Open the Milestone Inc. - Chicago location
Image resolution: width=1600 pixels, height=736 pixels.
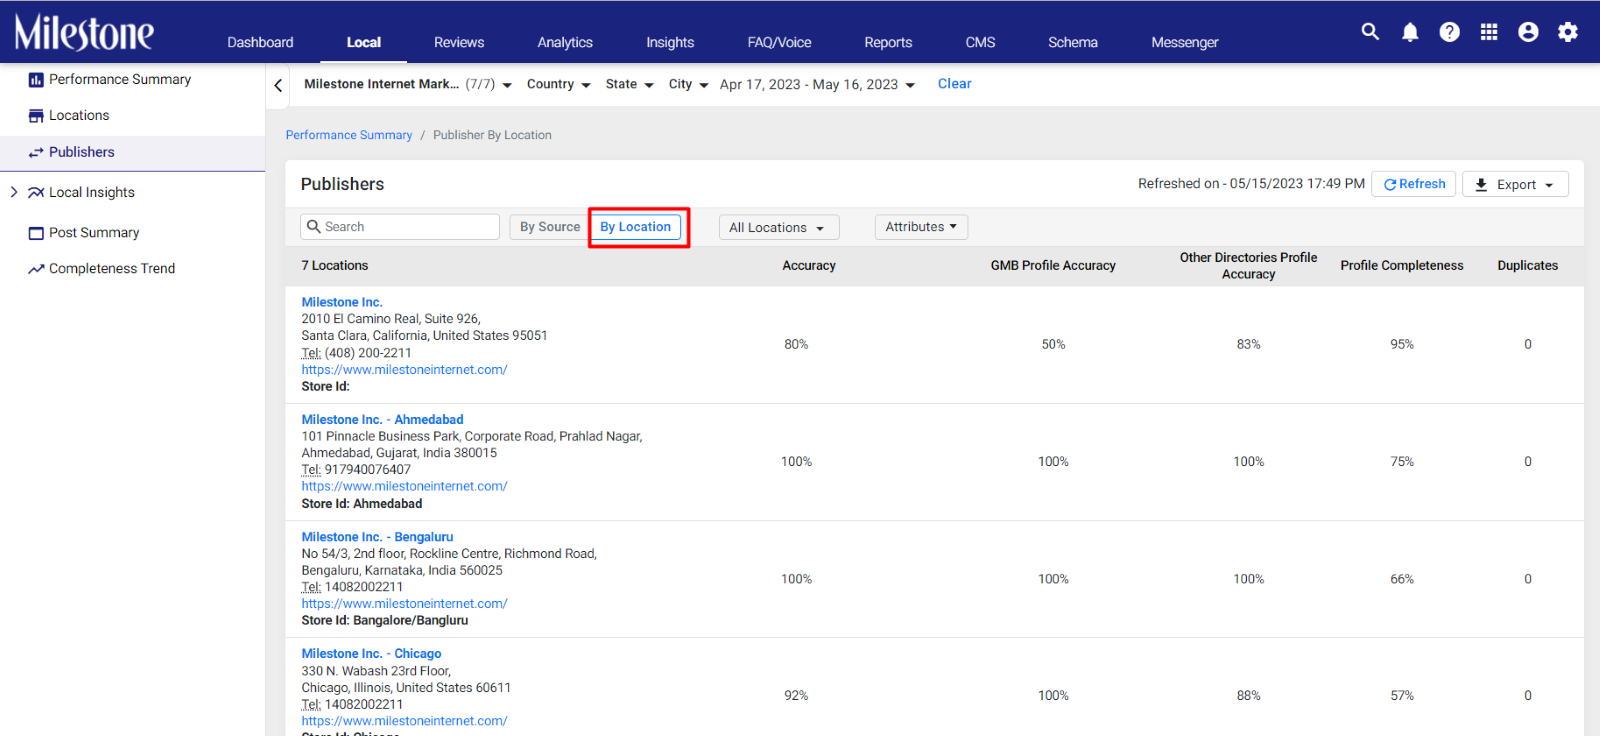(371, 654)
